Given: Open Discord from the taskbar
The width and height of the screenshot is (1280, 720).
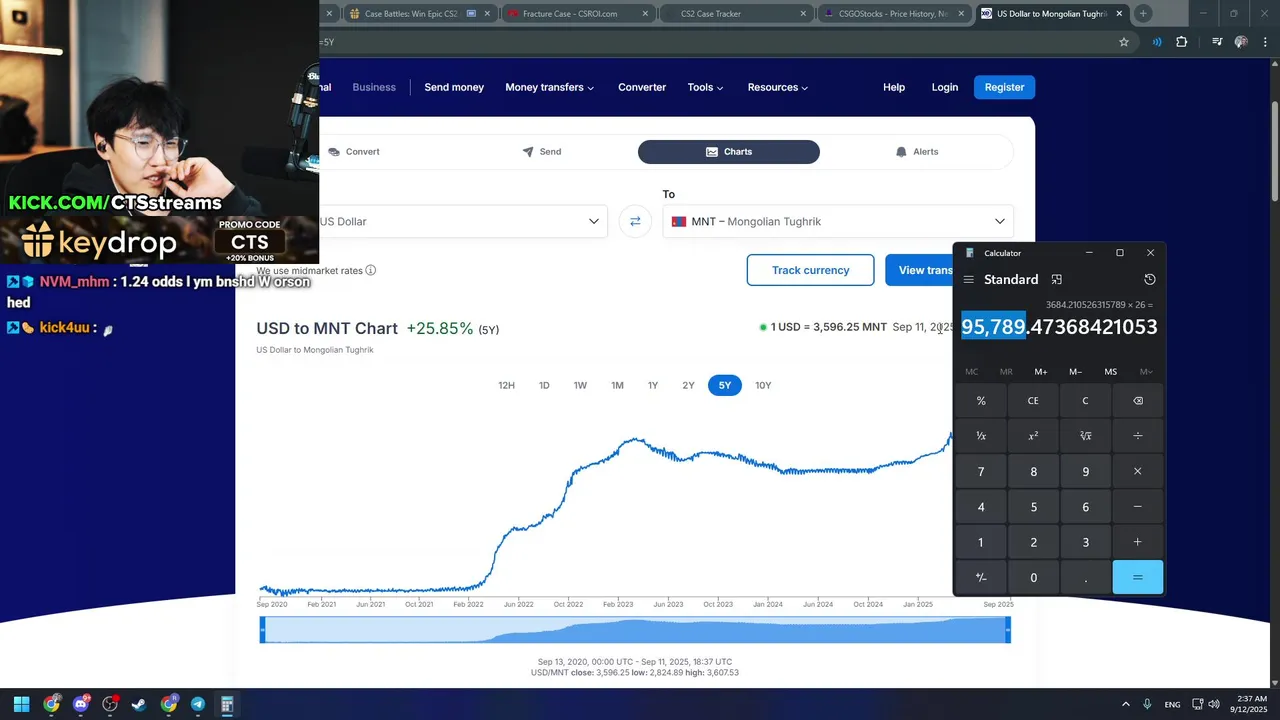Looking at the screenshot, I should point(81,704).
